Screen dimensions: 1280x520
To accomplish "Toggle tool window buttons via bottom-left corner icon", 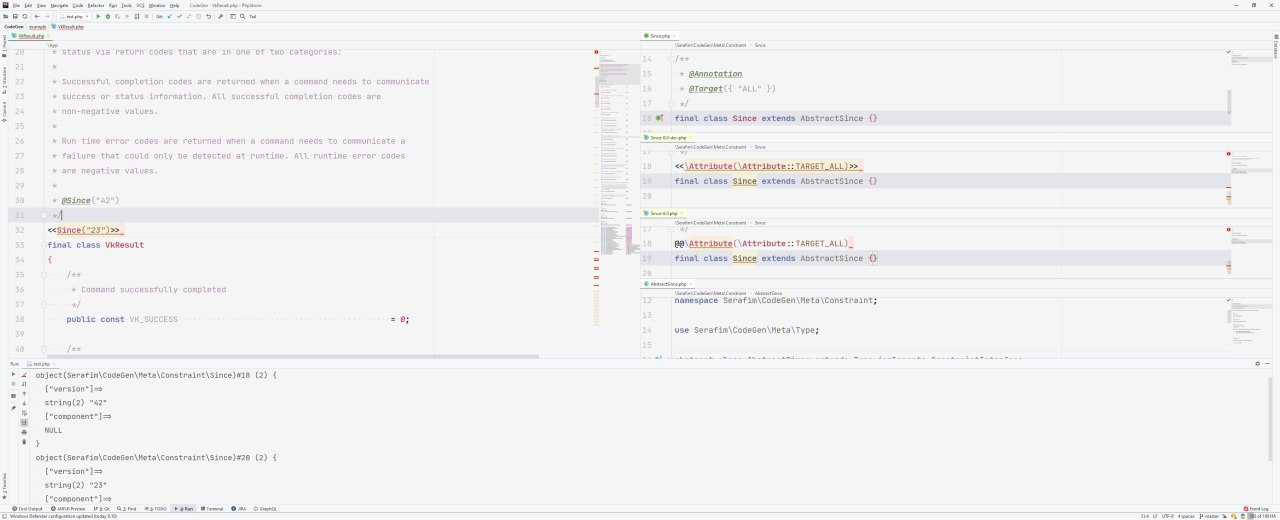I will click(4, 516).
